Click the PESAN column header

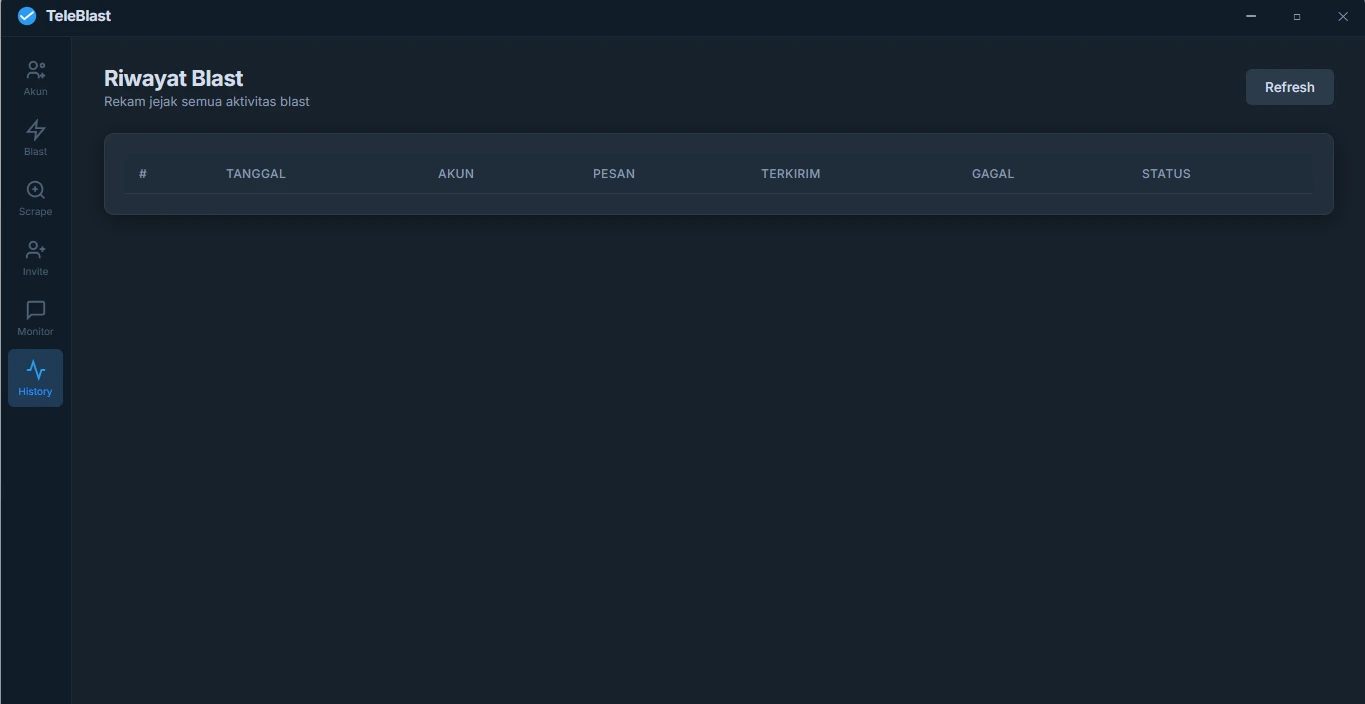pos(614,174)
